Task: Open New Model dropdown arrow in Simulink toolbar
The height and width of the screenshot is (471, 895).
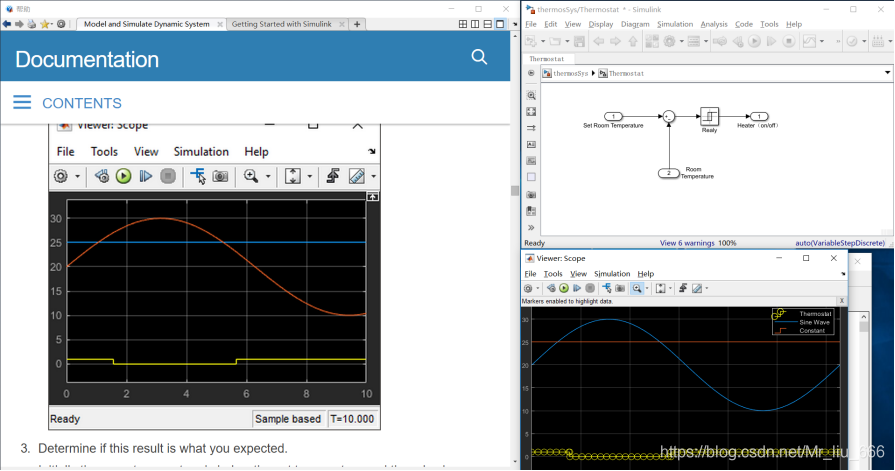Action: point(543,41)
